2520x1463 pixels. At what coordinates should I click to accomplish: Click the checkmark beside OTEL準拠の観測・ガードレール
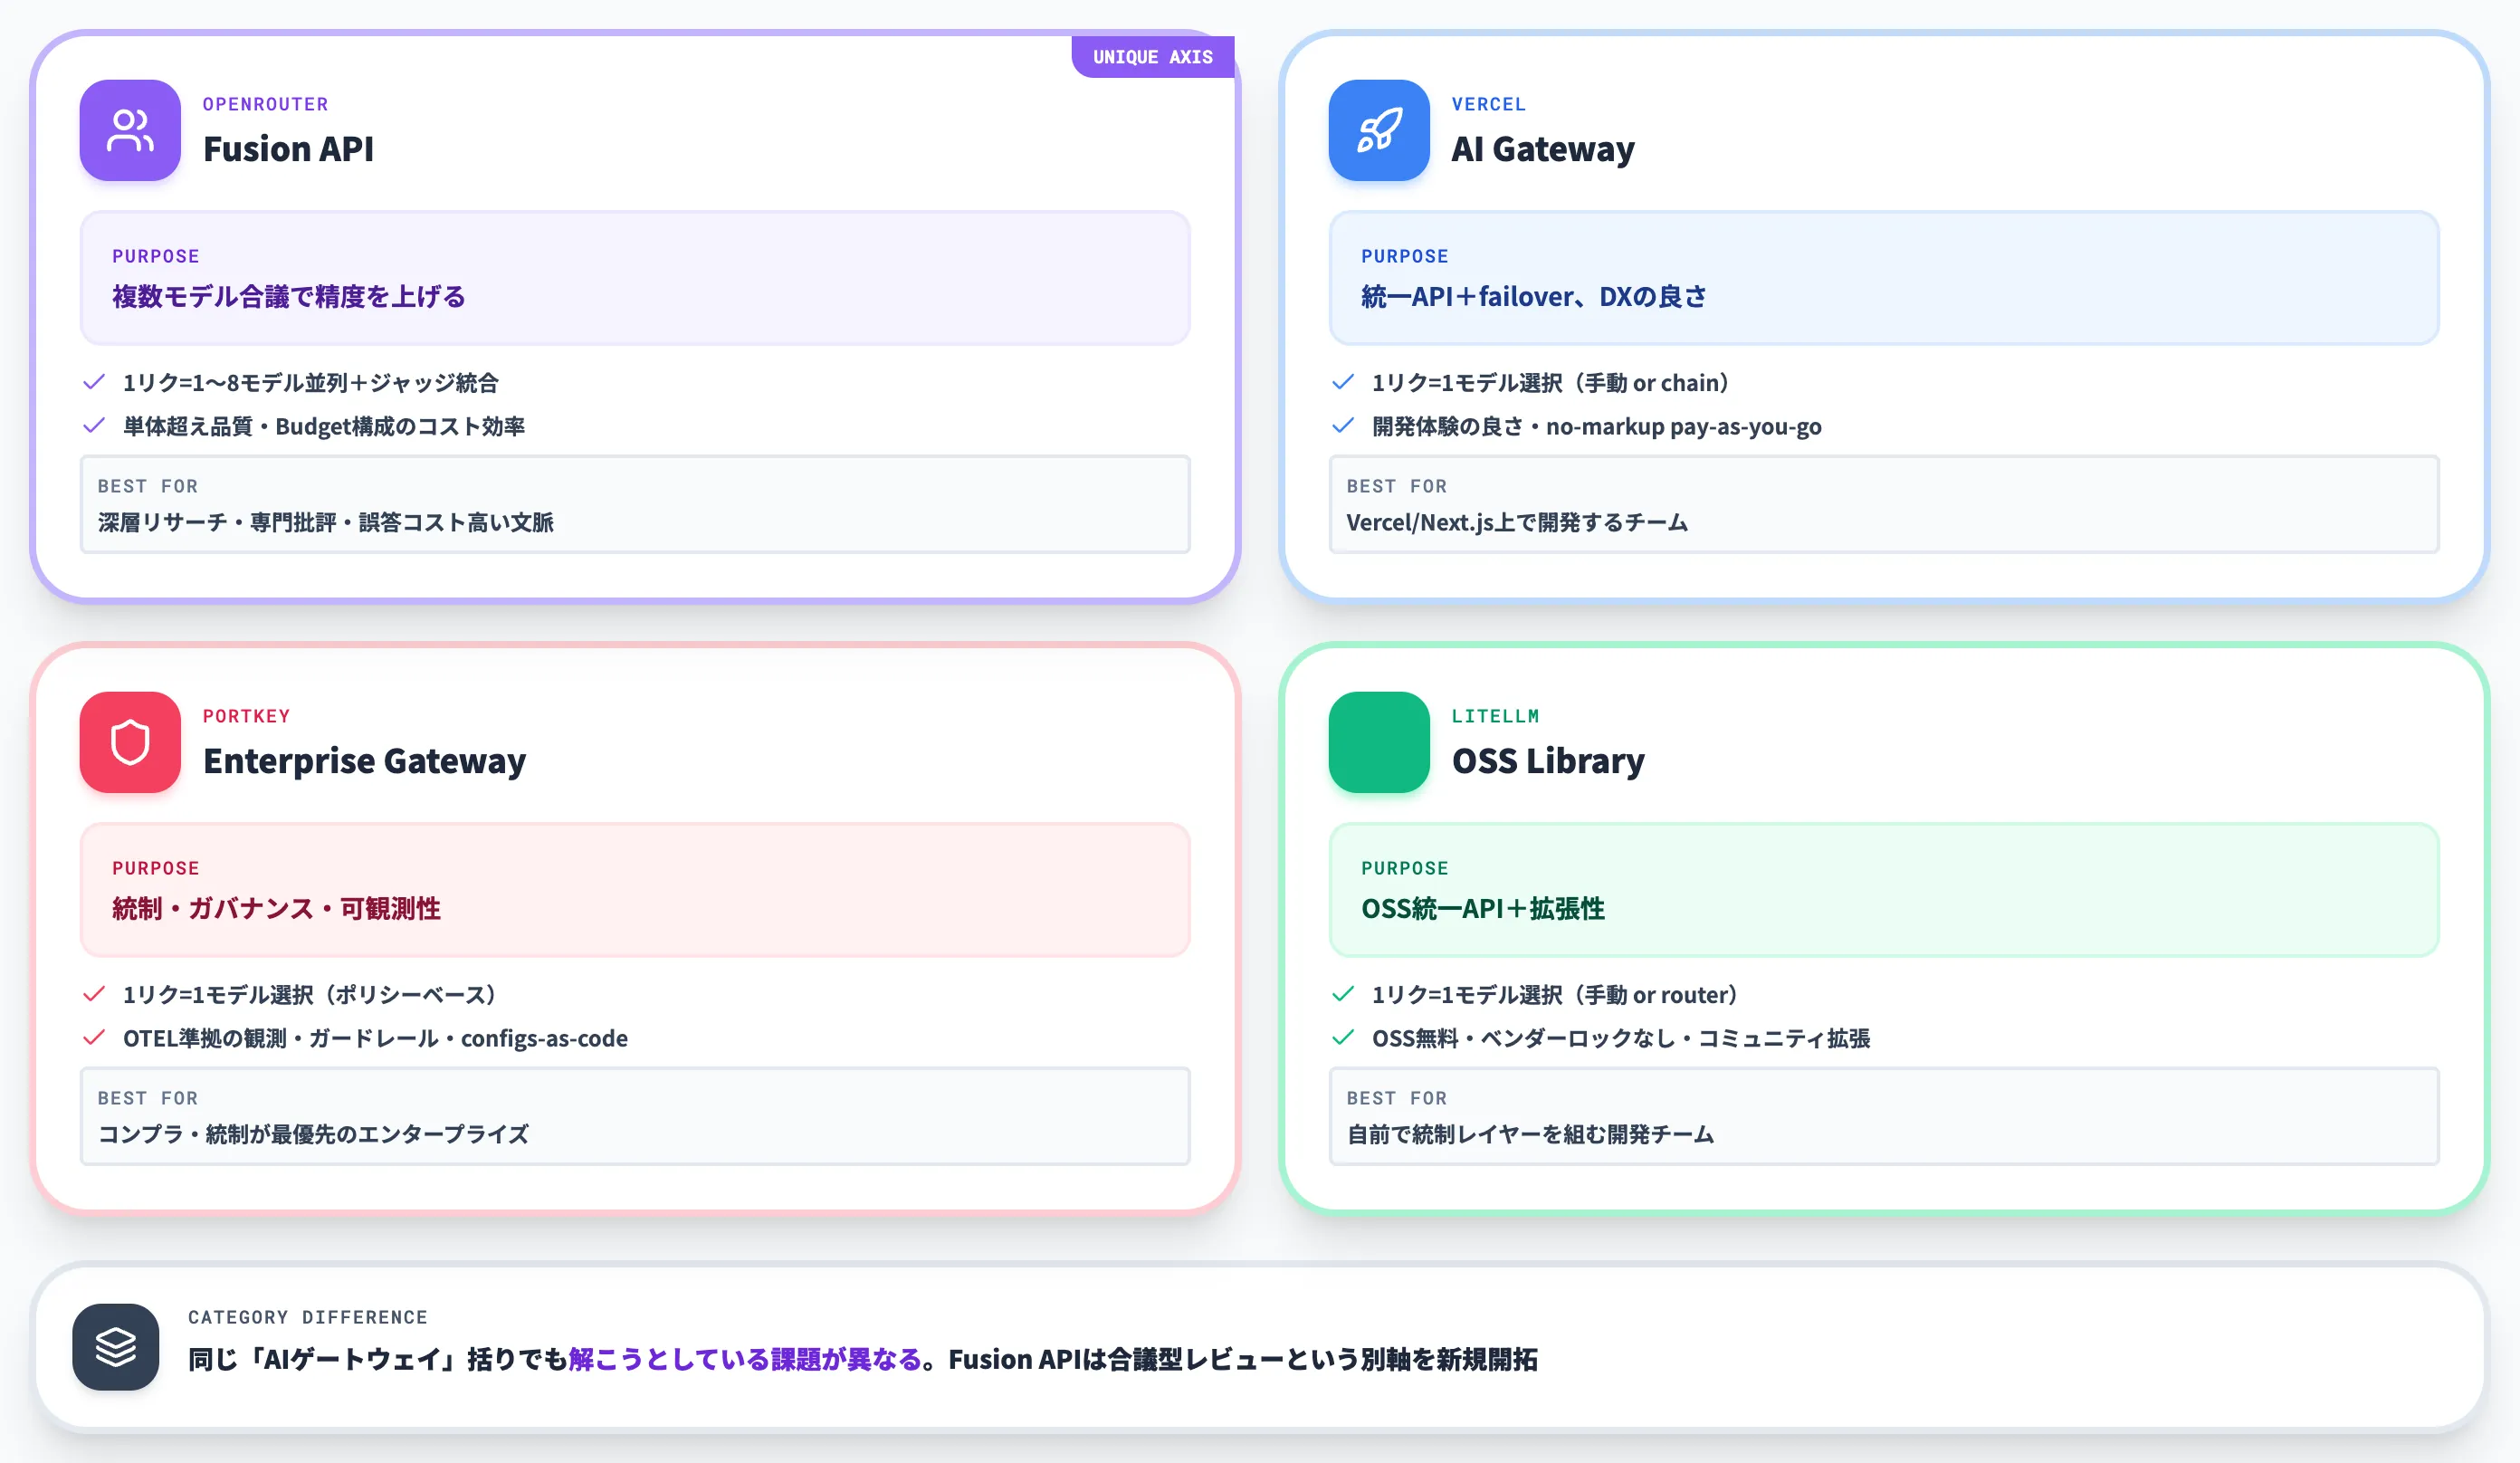[94, 1038]
